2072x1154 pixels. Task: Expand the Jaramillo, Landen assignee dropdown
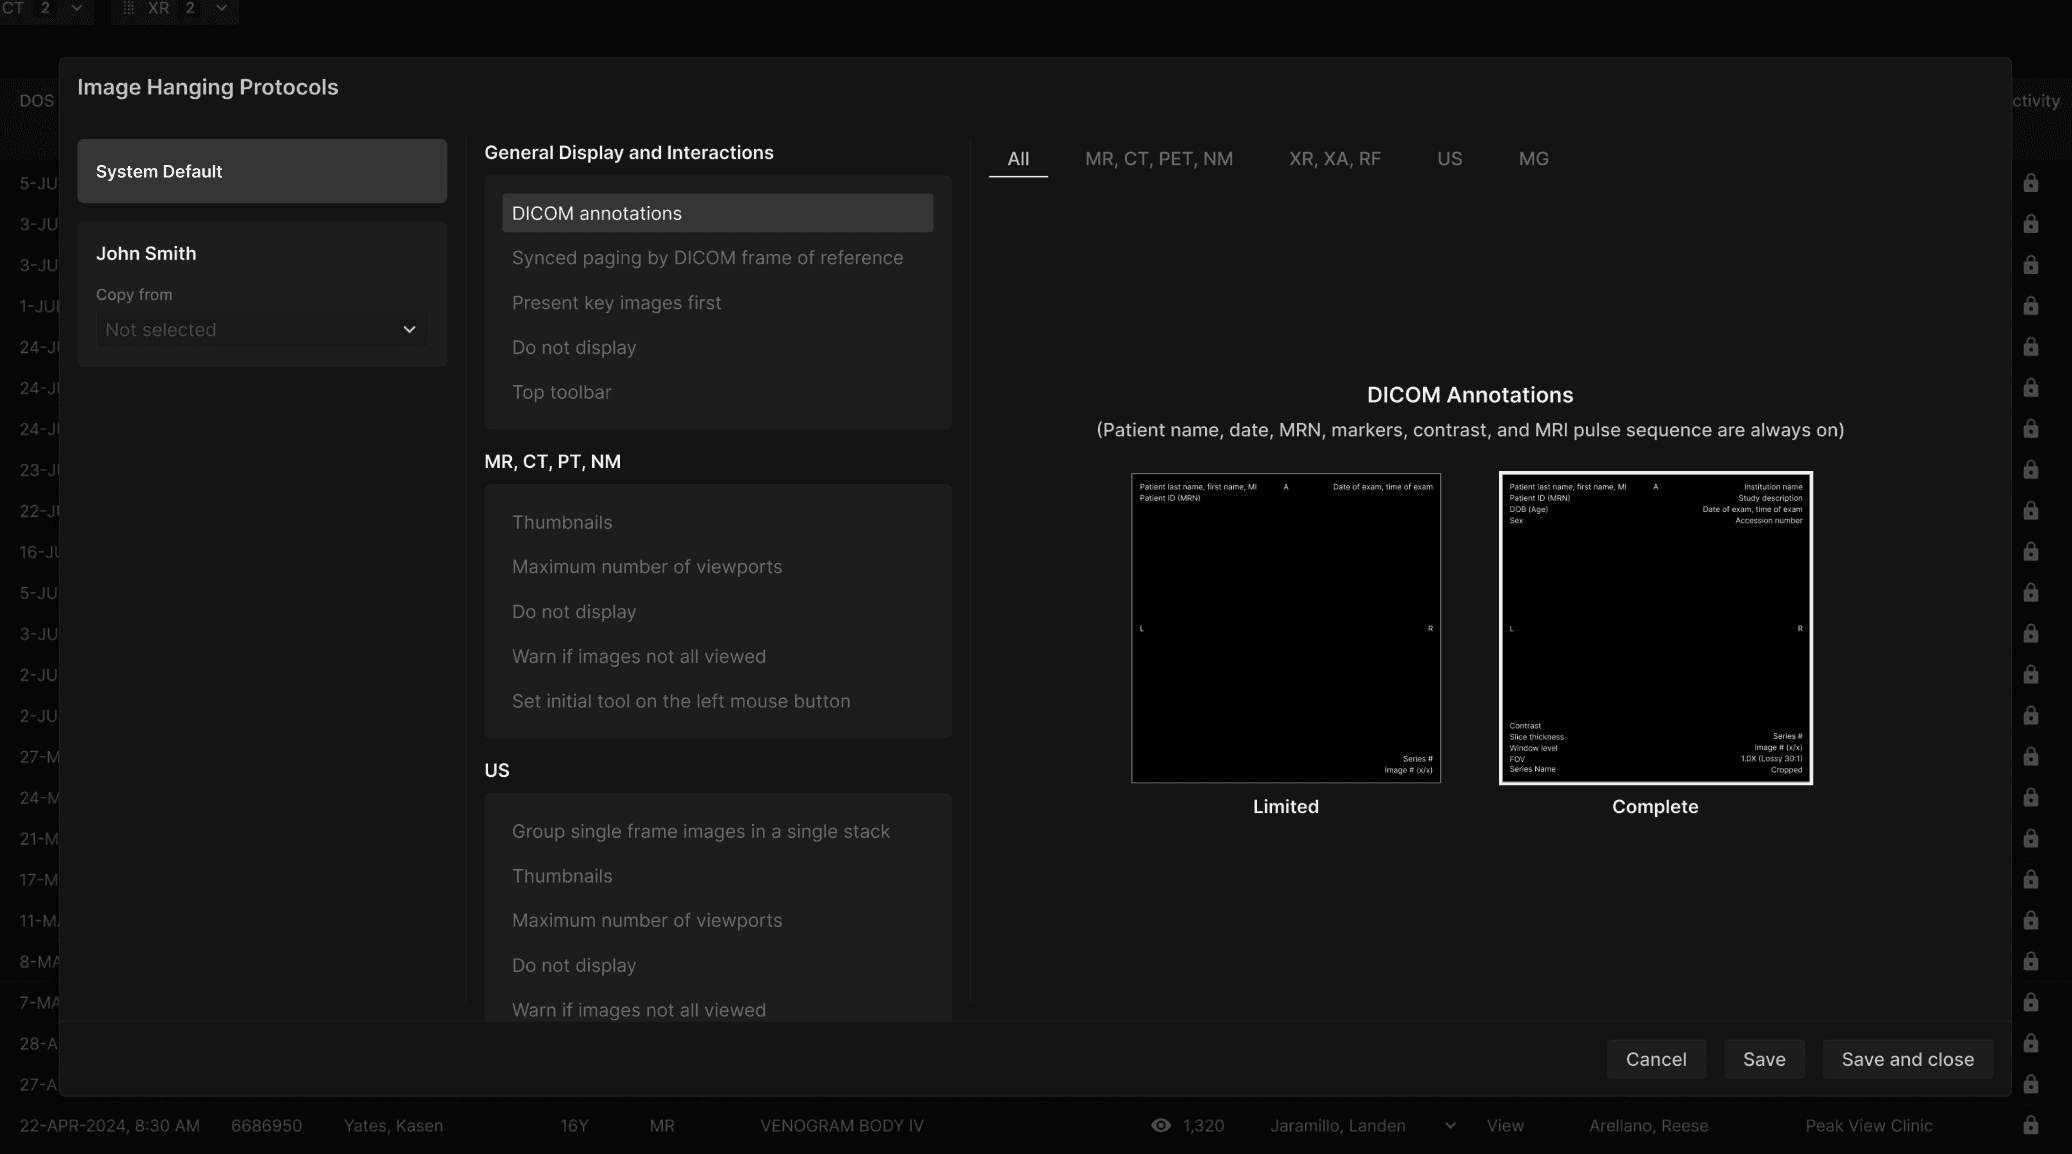pos(1450,1126)
